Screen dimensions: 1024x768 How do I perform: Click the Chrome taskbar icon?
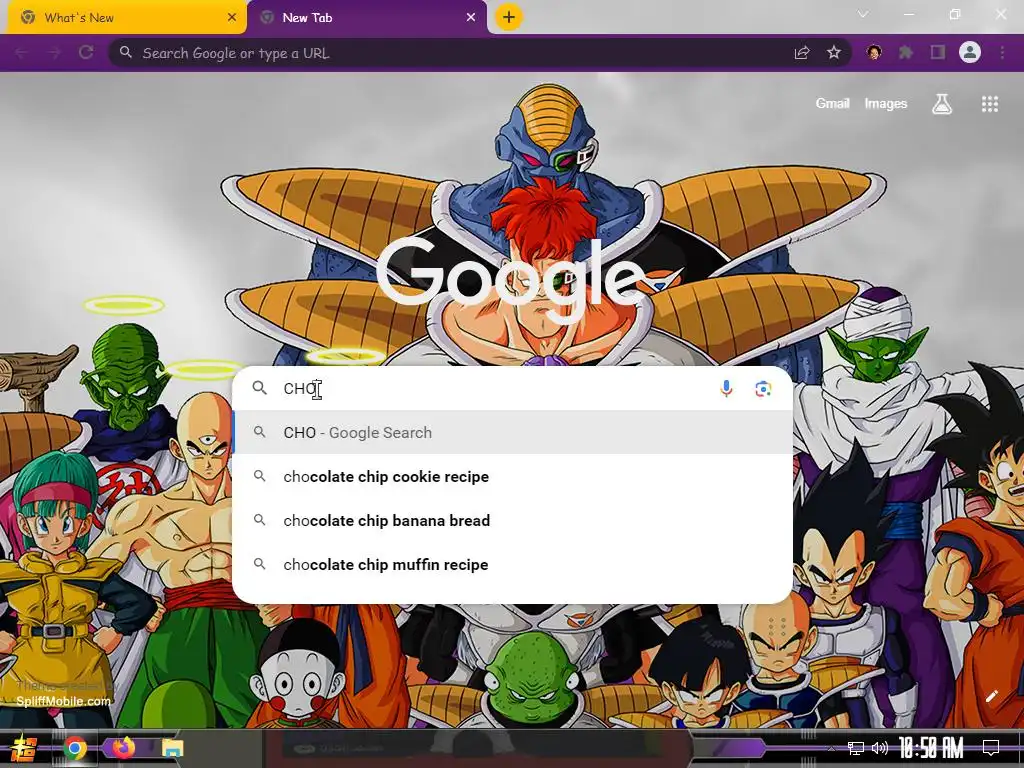pyautogui.click(x=75, y=748)
